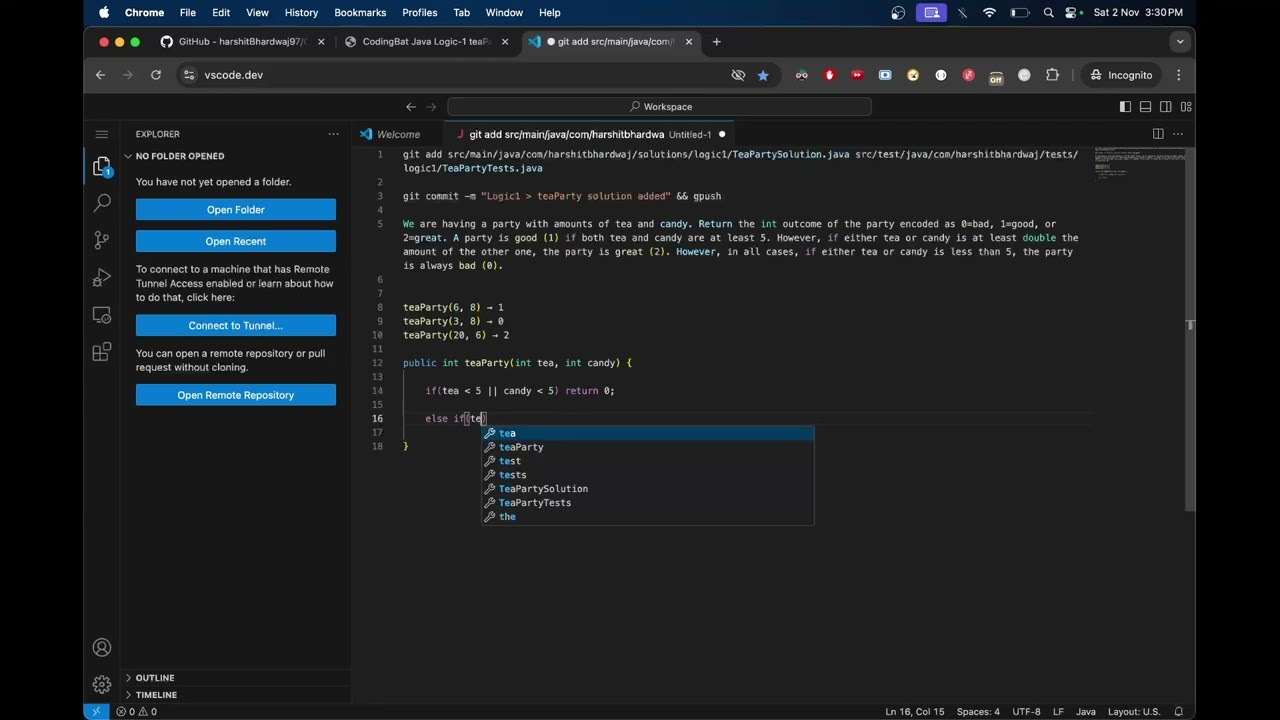
Task: Open the Run and Debug view
Action: pyautogui.click(x=101, y=278)
